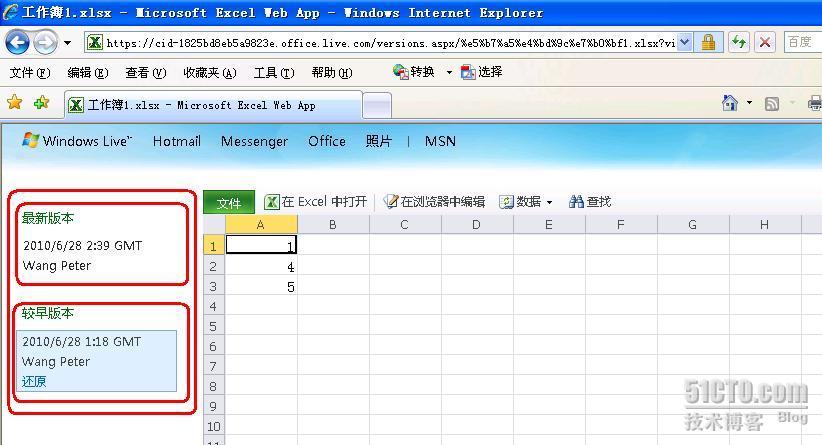Open the 照片 link

point(378,142)
